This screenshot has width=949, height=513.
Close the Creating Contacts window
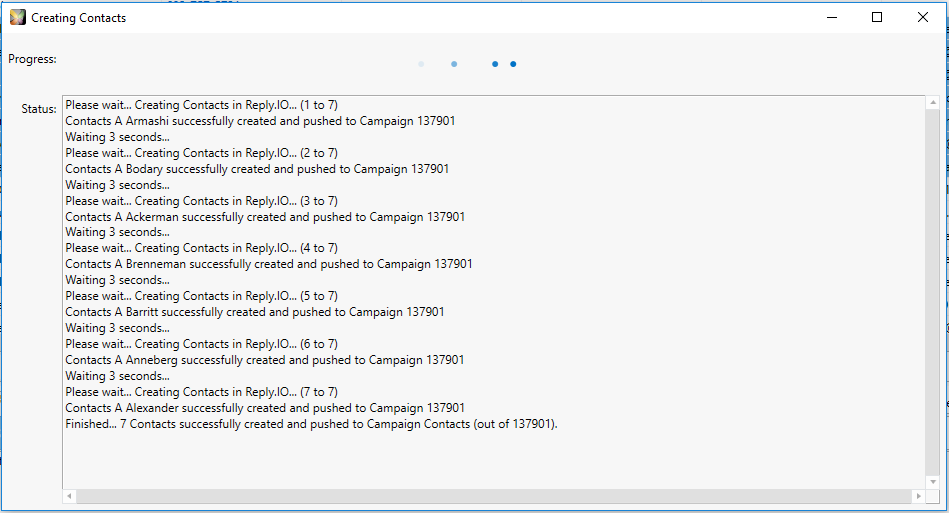(922, 18)
